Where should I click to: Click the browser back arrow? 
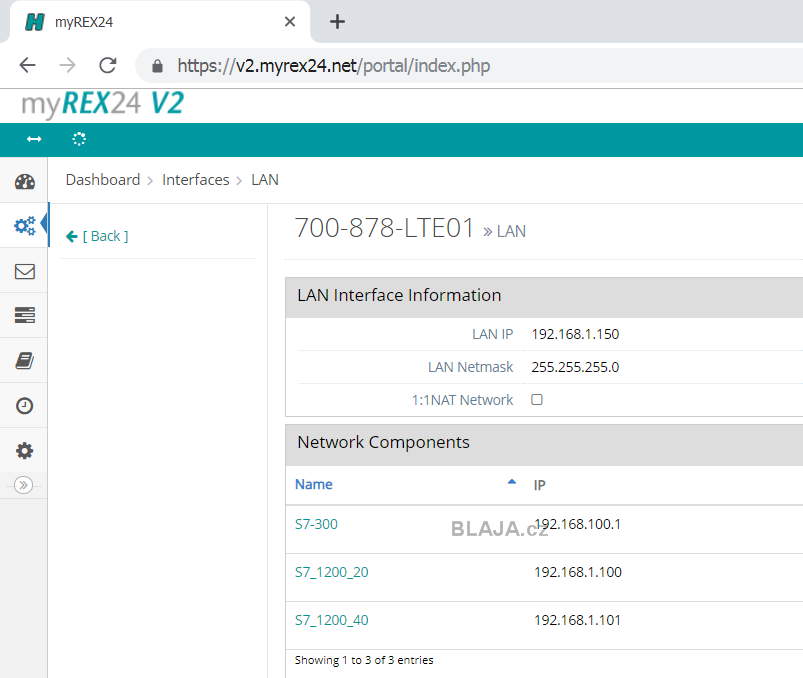click(x=27, y=66)
